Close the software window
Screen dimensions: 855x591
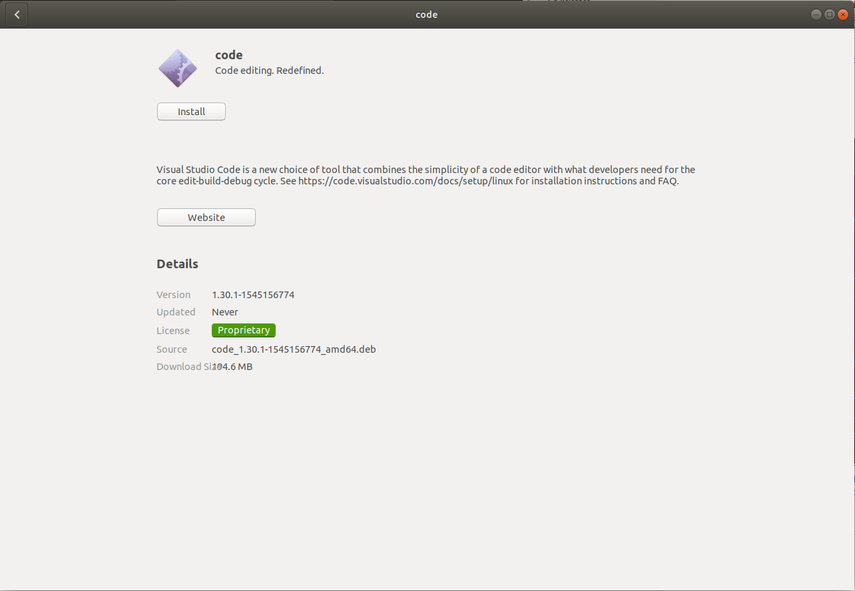[842, 15]
